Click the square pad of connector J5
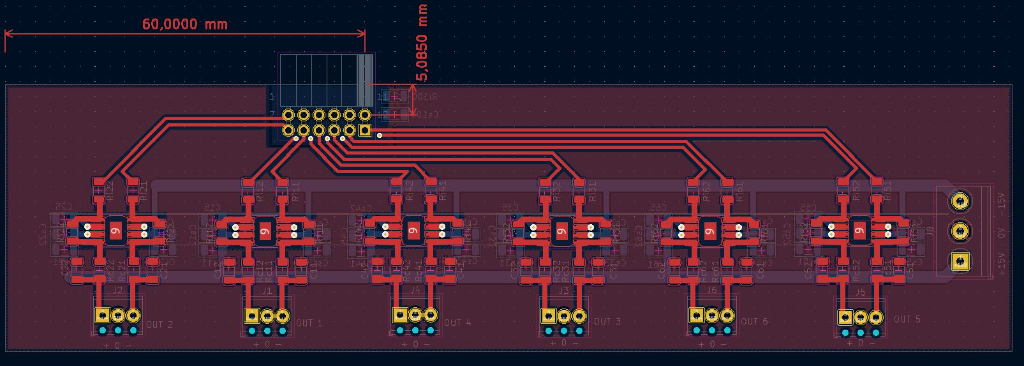Image resolution: width=1024 pixels, height=366 pixels. tap(846, 318)
